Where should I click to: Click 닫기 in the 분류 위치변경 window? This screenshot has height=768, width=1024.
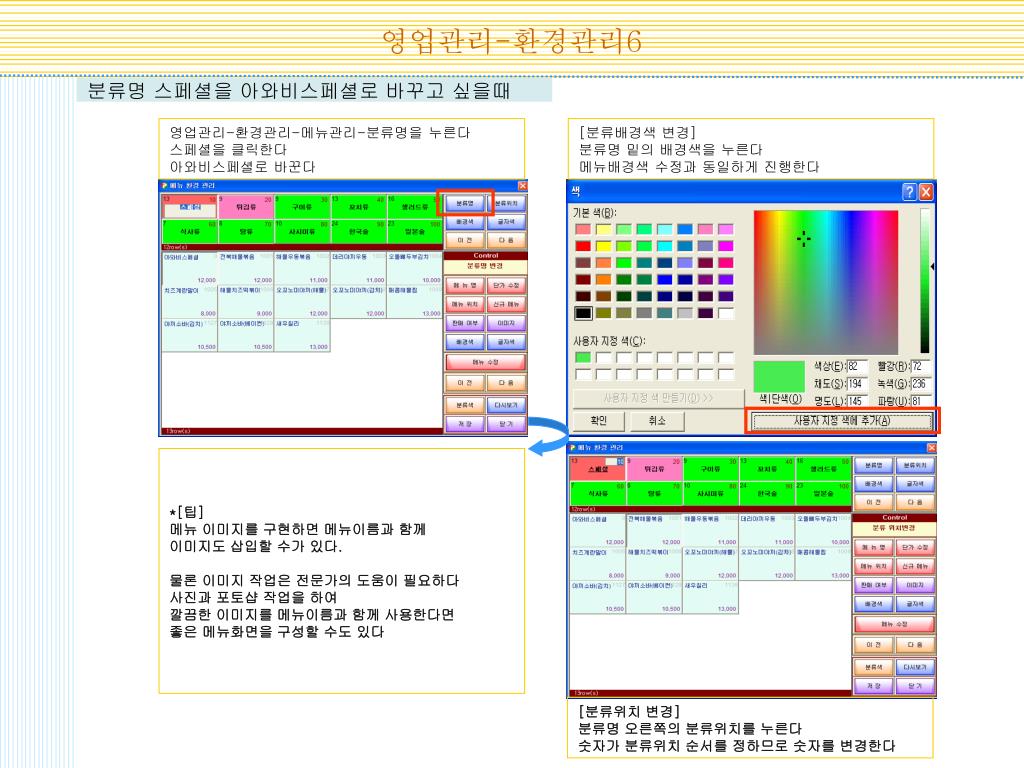pos(915,686)
